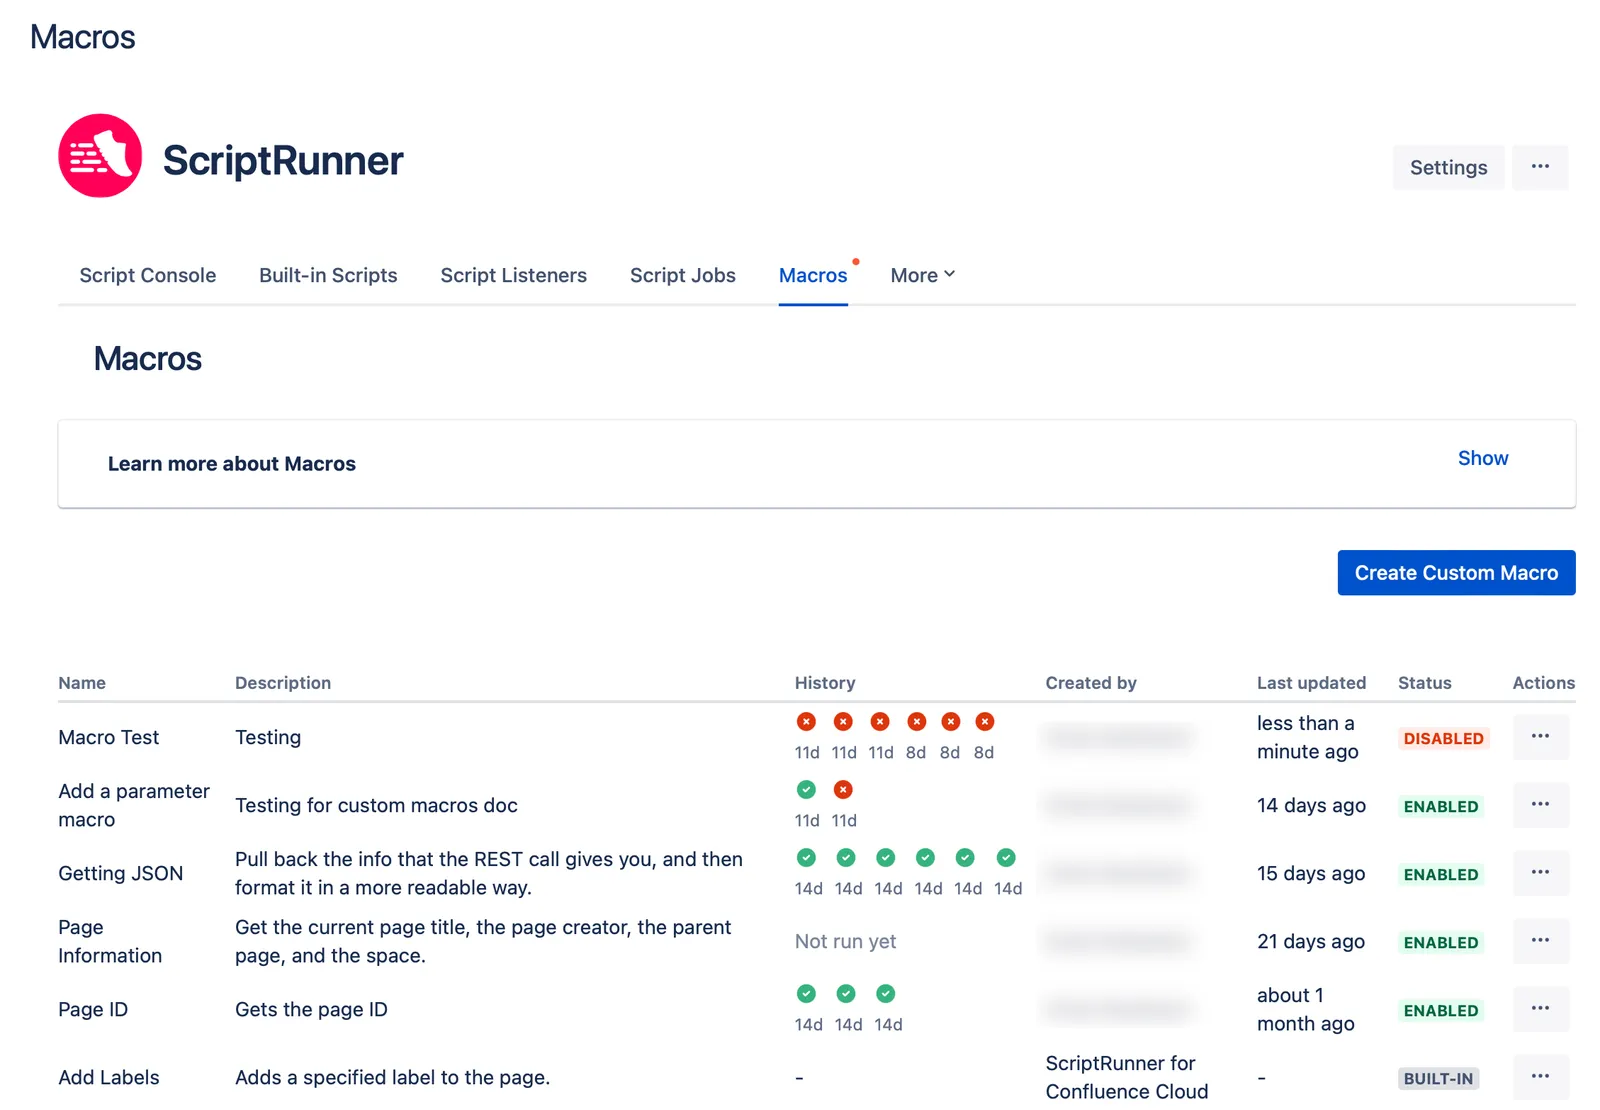Viewport: 1600px width, 1110px height.
Task: Open actions menu for Add Labels row
Action: (1540, 1077)
